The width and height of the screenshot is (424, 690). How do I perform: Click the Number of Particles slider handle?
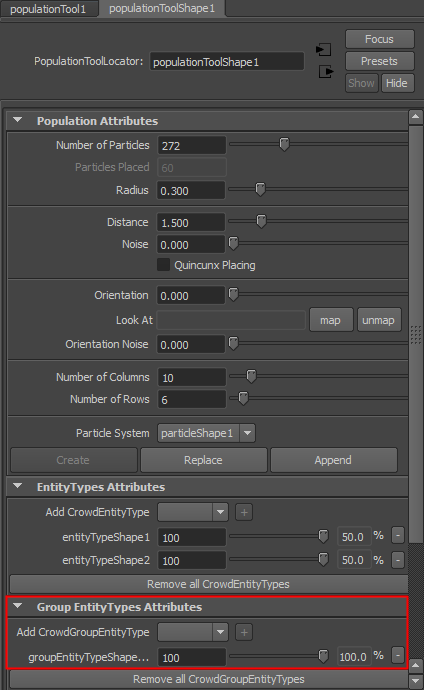coord(285,144)
